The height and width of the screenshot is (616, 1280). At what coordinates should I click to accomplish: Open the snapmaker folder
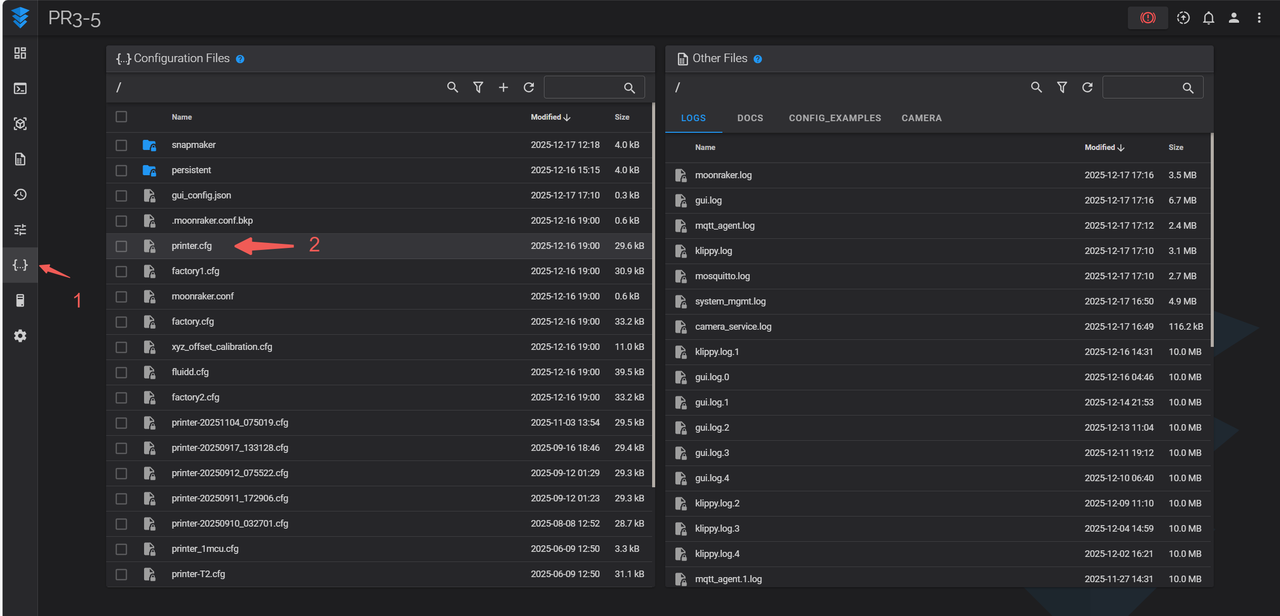tap(193, 145)
